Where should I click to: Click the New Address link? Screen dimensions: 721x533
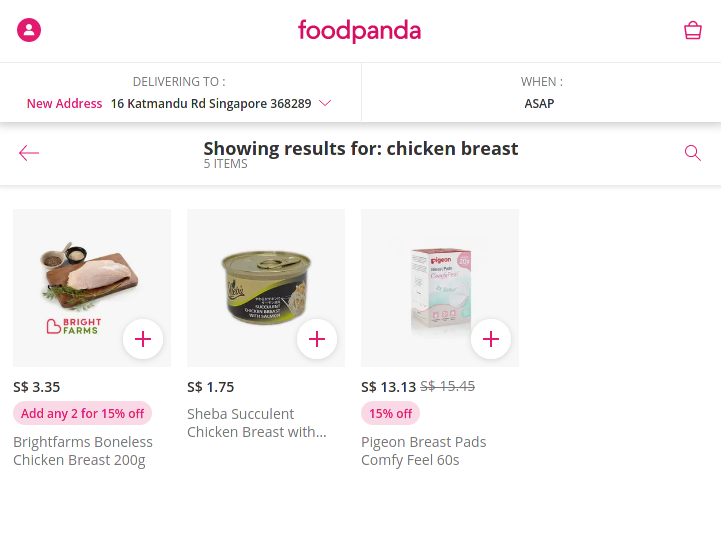pos(64,103)
